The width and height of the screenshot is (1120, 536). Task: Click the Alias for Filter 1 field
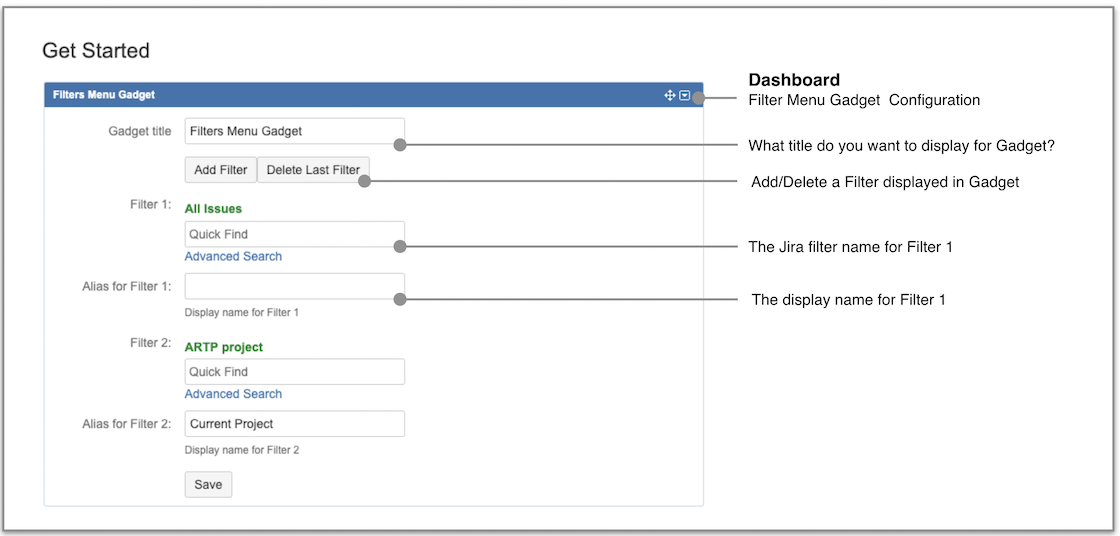pyautogui.click(x=294, y=286)
